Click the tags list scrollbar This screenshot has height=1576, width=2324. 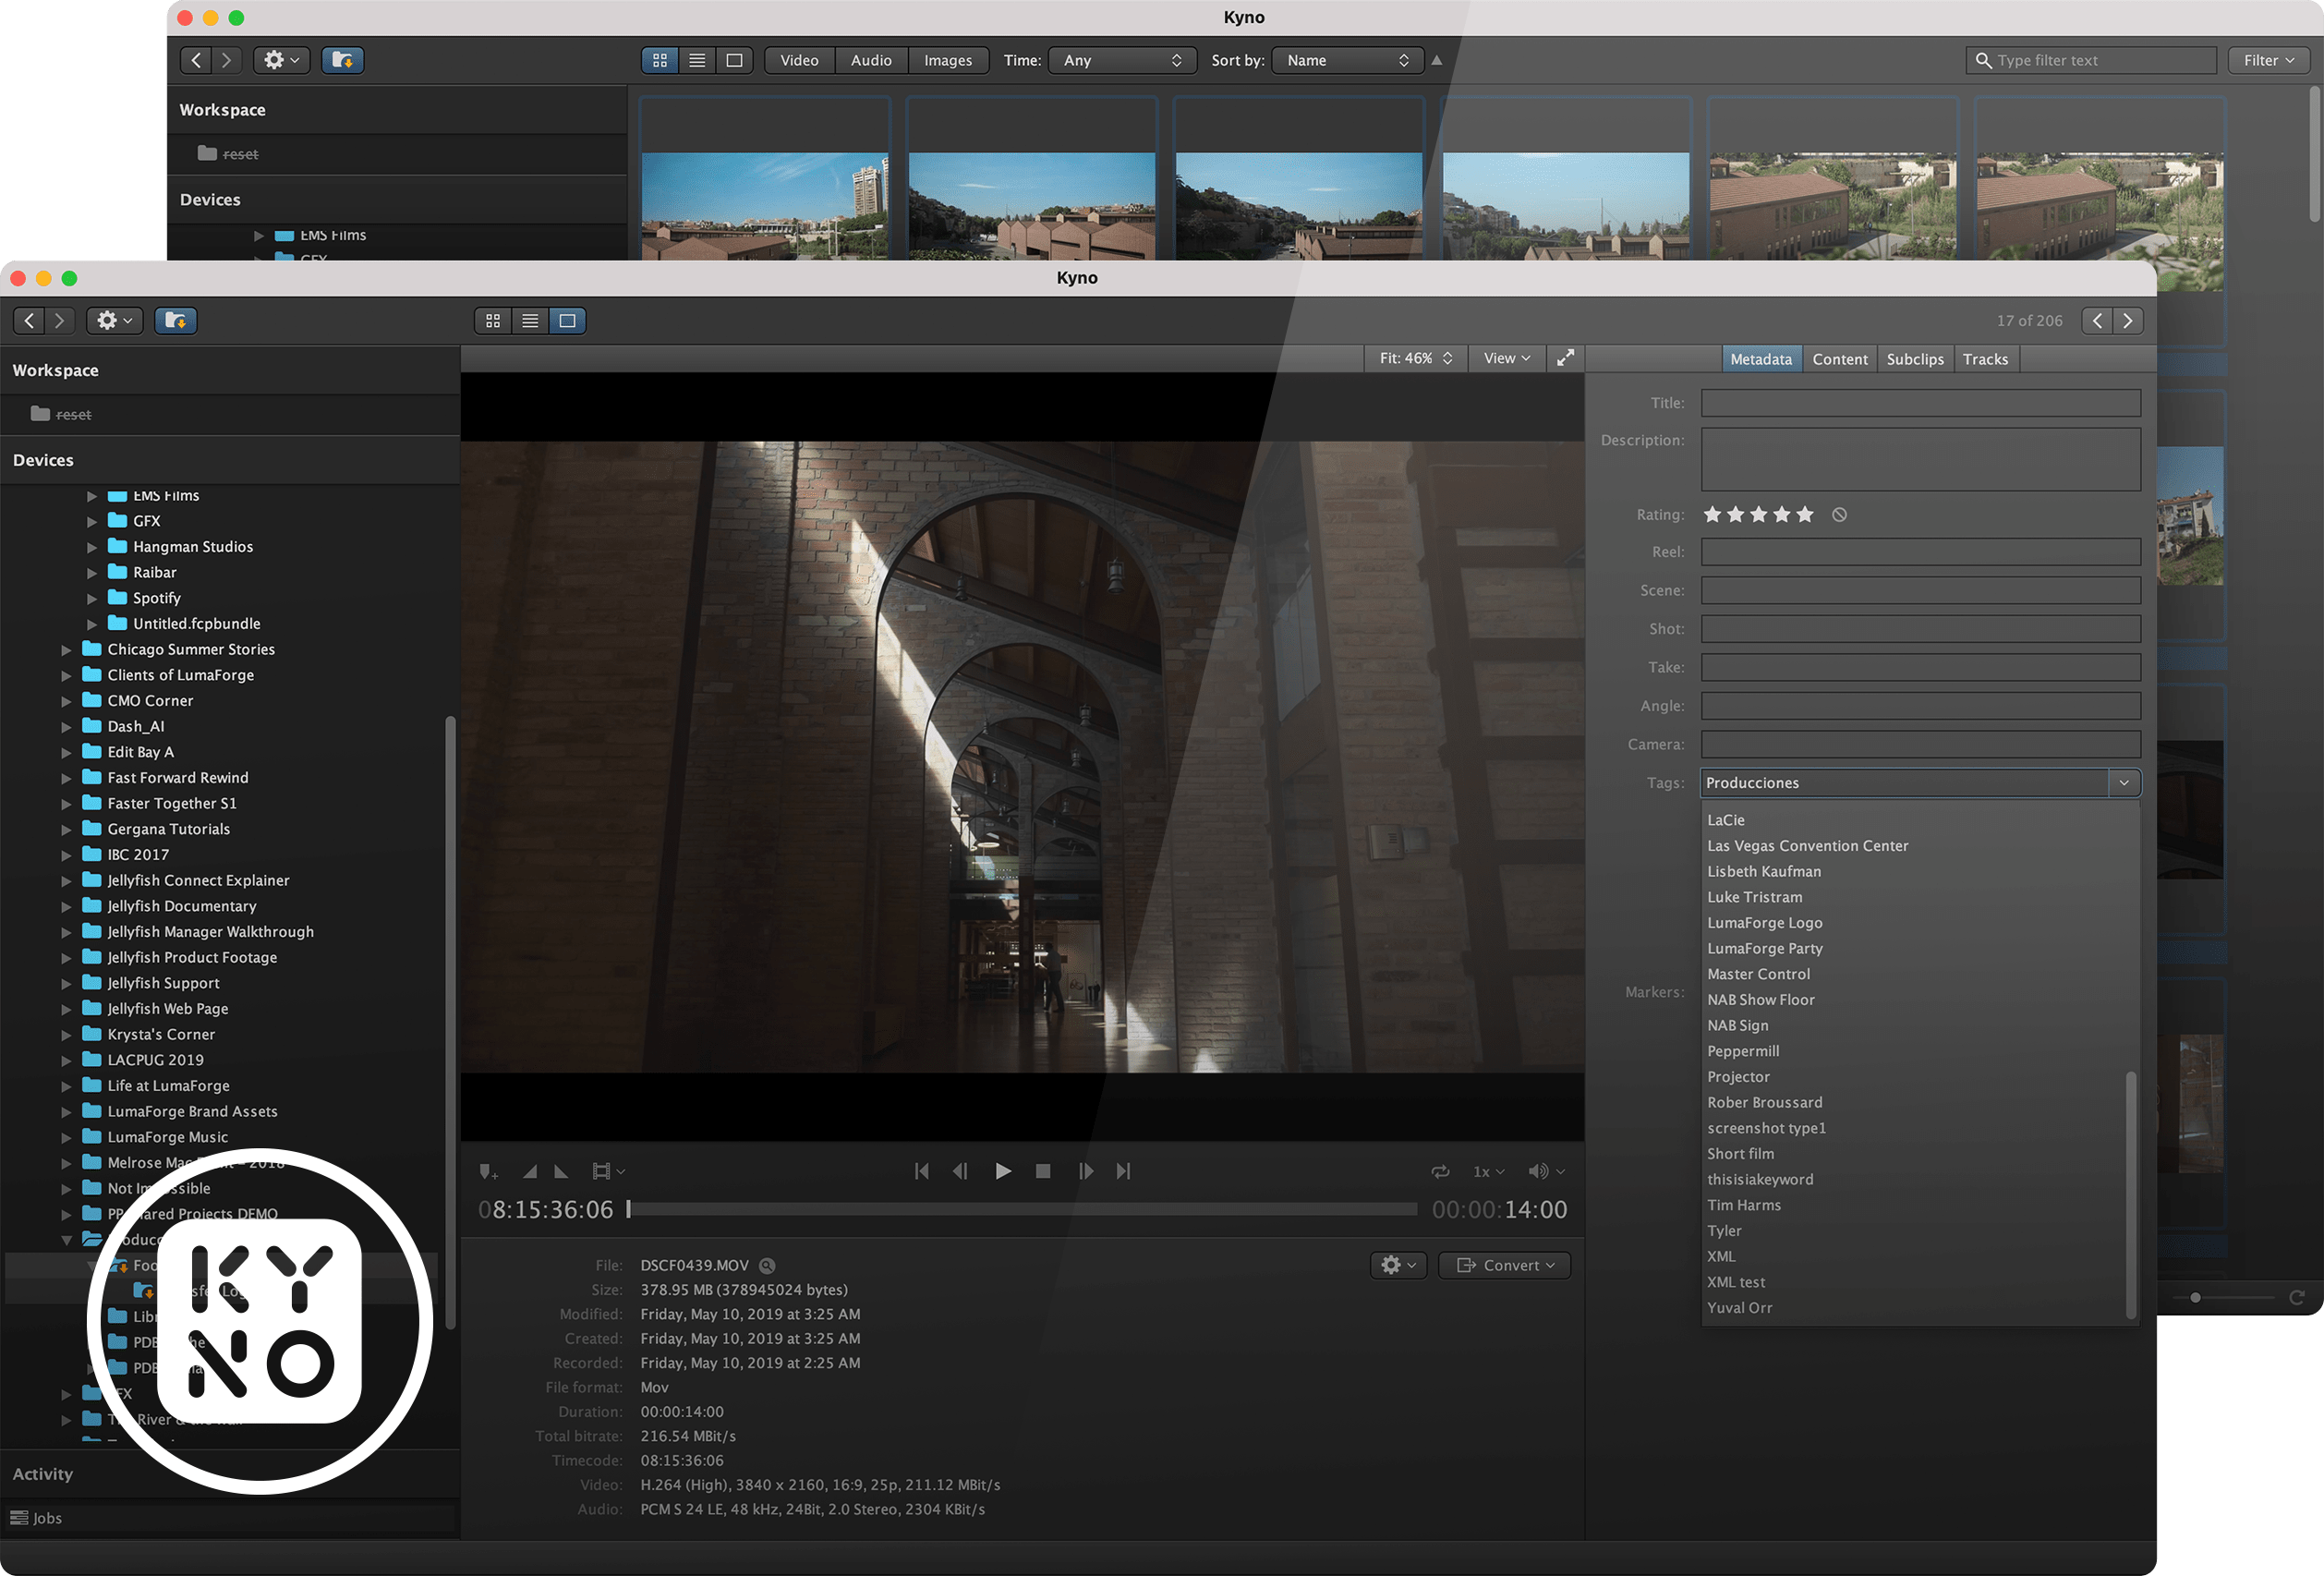click(2130, 1195)
